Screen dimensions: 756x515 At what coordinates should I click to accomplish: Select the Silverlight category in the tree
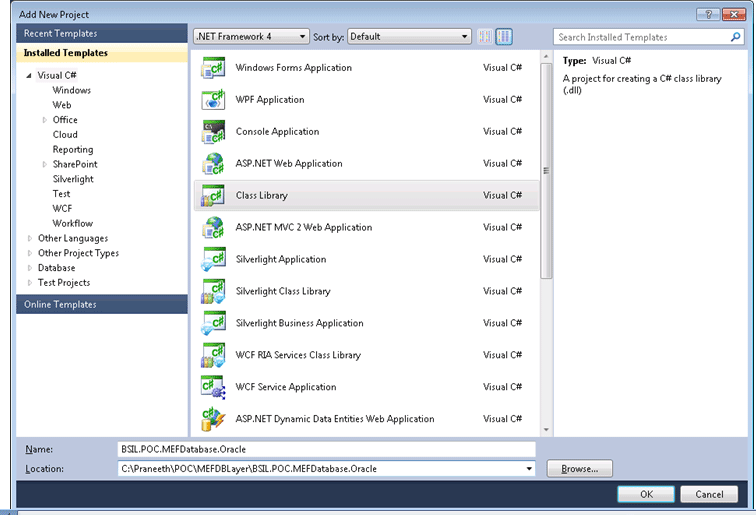tap(73, 179)
